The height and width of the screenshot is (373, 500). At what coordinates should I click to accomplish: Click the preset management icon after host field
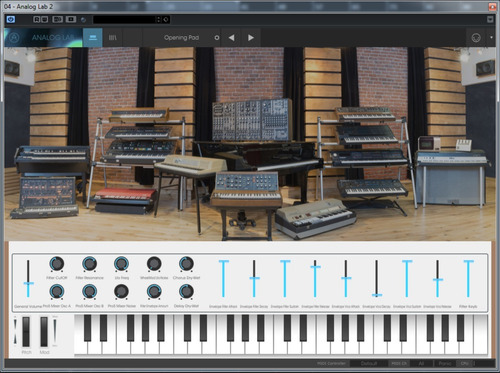[x=166, y=20]
